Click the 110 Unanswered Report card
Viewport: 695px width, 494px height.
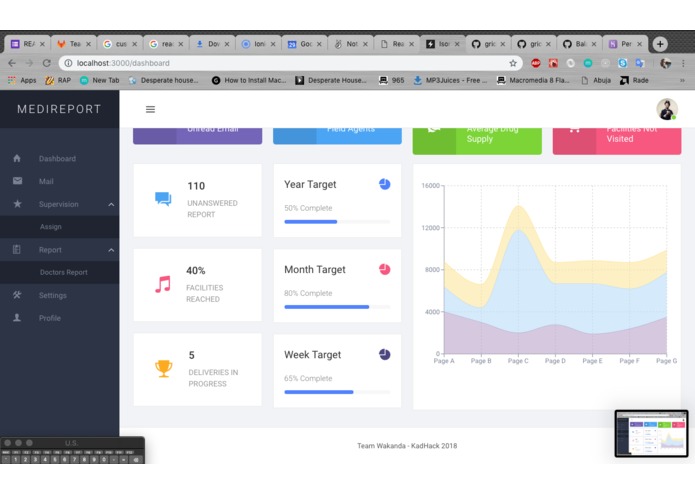click(197, 200)
